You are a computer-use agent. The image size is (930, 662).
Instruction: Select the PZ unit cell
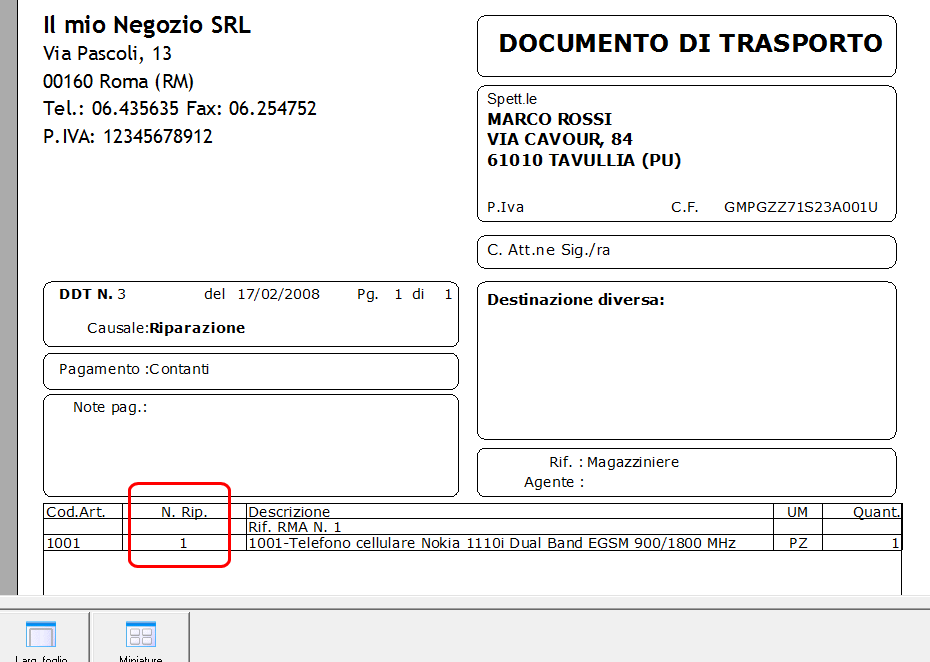point(798,543)
